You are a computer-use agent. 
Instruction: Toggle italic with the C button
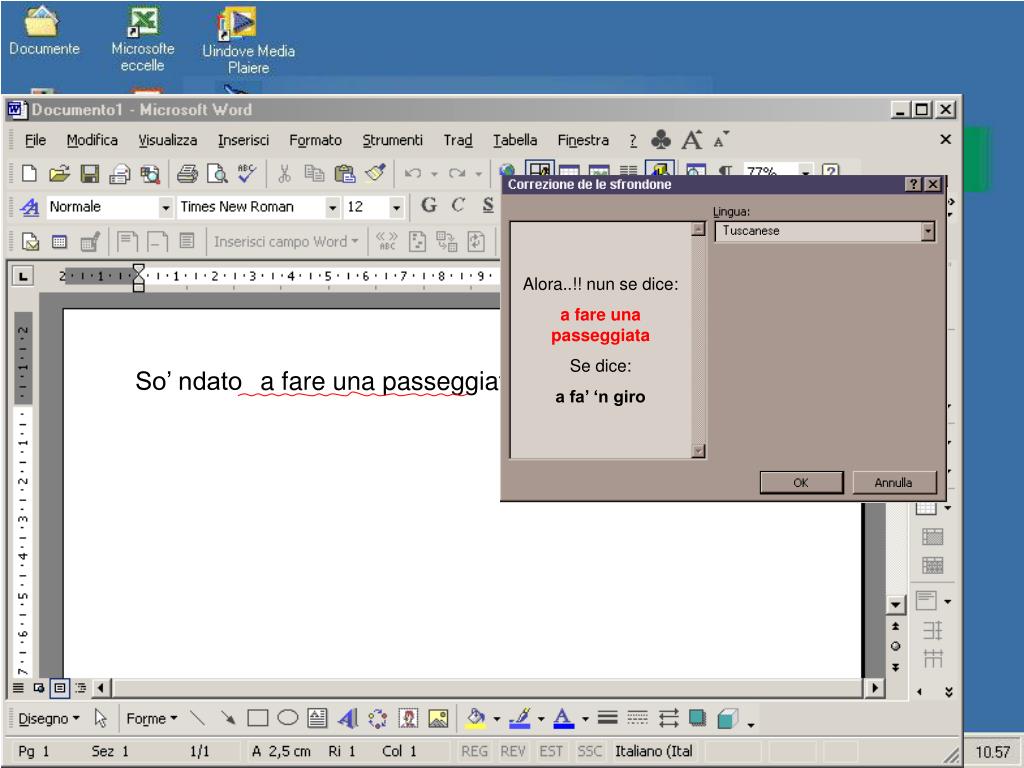coord(458,205)
